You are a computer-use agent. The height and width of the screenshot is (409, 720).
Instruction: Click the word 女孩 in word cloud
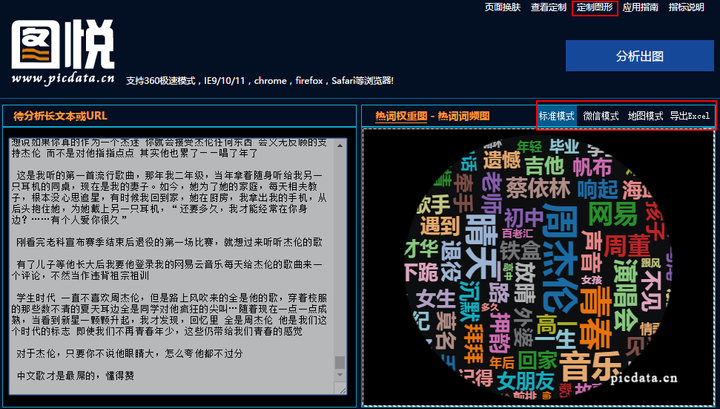pos(591,280)
